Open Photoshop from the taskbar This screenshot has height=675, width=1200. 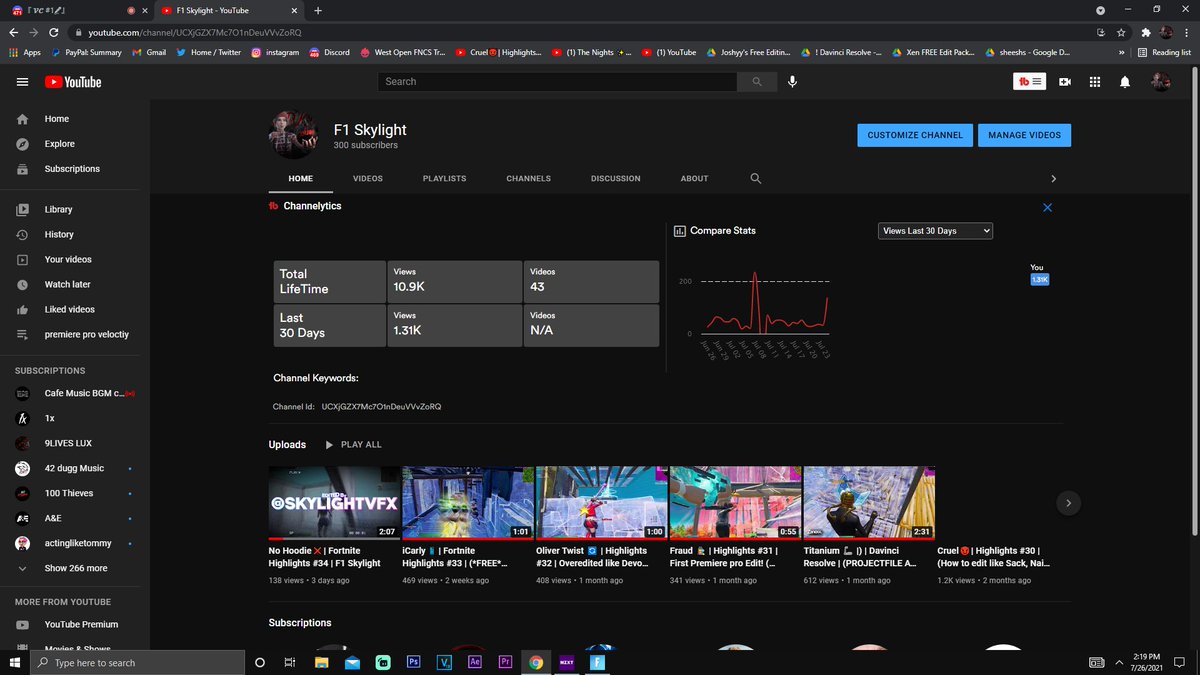coord(413,662)
